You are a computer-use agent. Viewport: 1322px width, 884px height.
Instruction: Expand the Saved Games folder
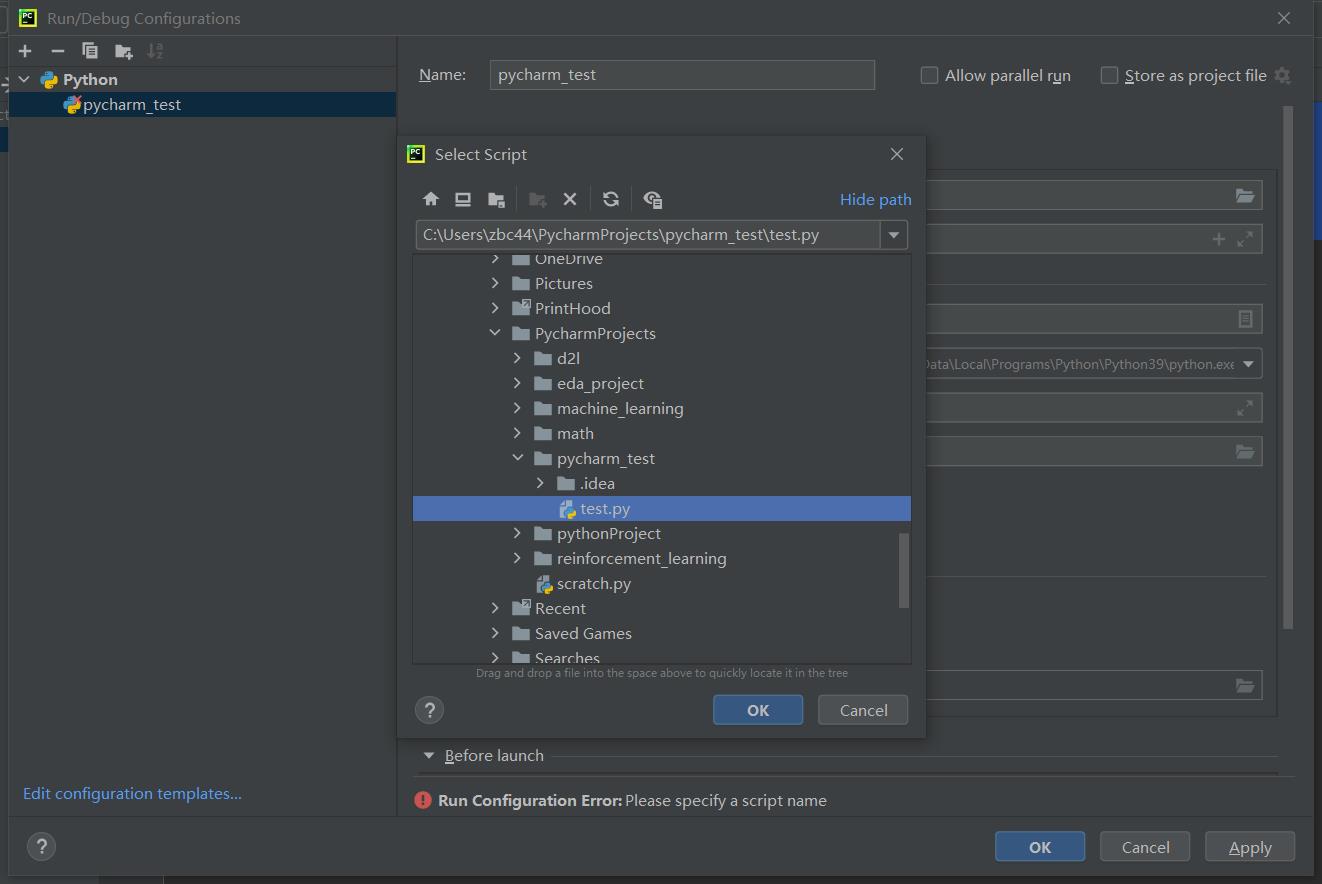coord(495,633)
